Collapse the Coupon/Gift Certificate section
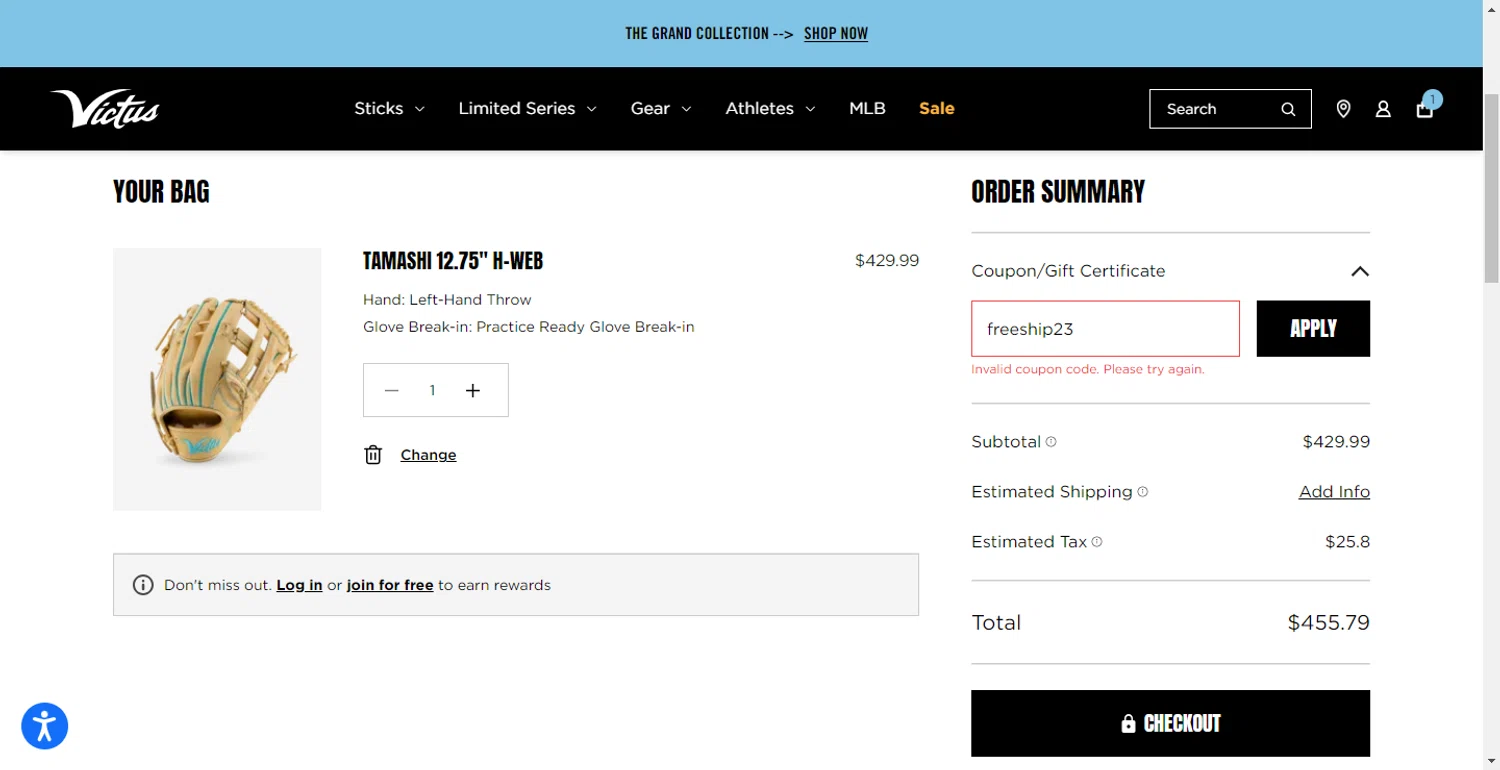Screen dimensions: 1500x770 pyautogui.click(x=1359, y=271)
